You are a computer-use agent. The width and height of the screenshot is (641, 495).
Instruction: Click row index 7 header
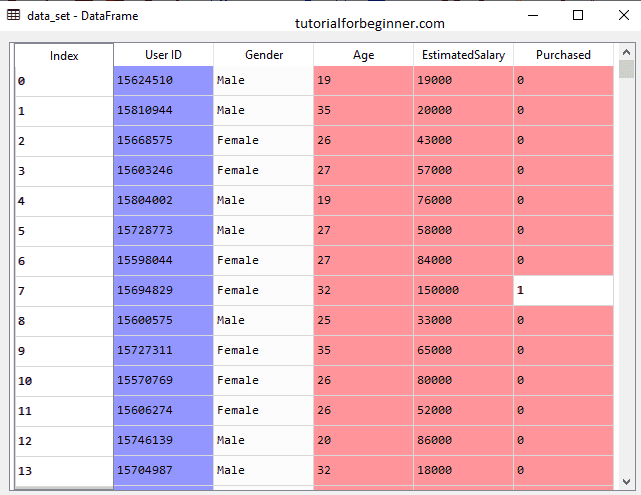[x=64, y=291]
